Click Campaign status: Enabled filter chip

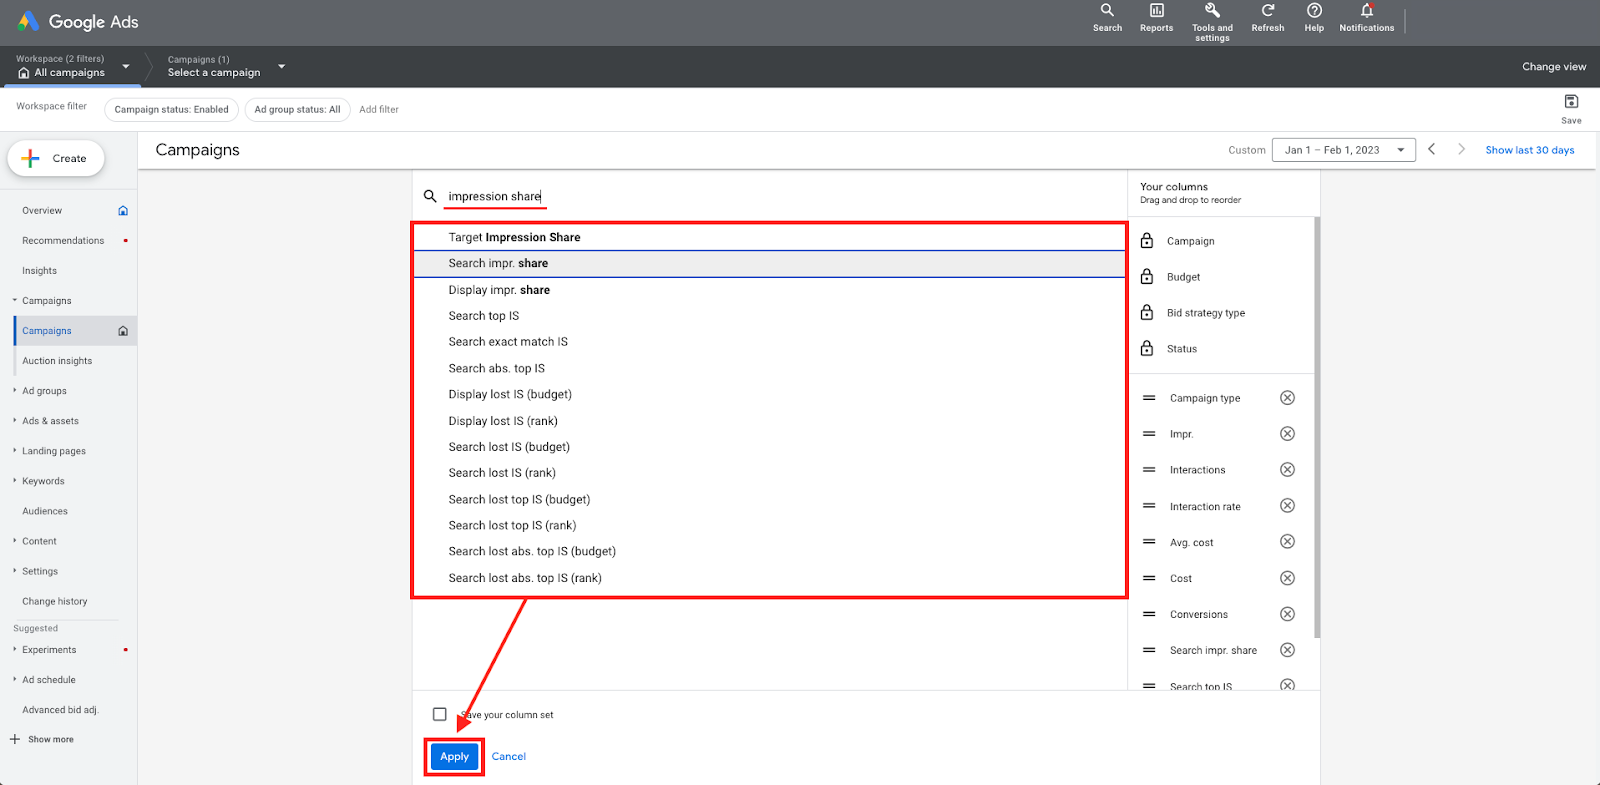coord(171,109)
